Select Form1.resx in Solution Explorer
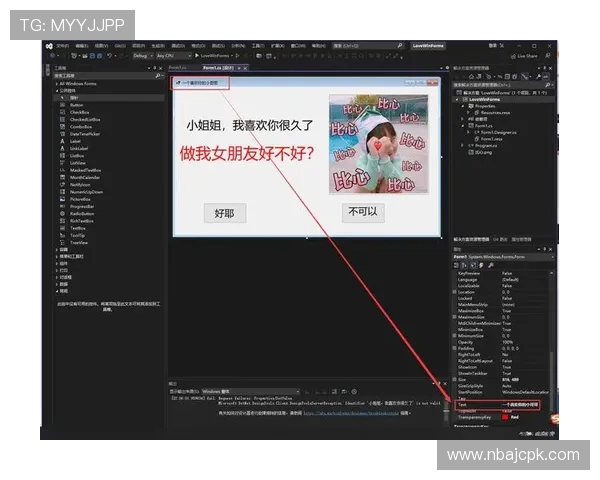This screenshot has height=480, width=600. tap(491, 139)
